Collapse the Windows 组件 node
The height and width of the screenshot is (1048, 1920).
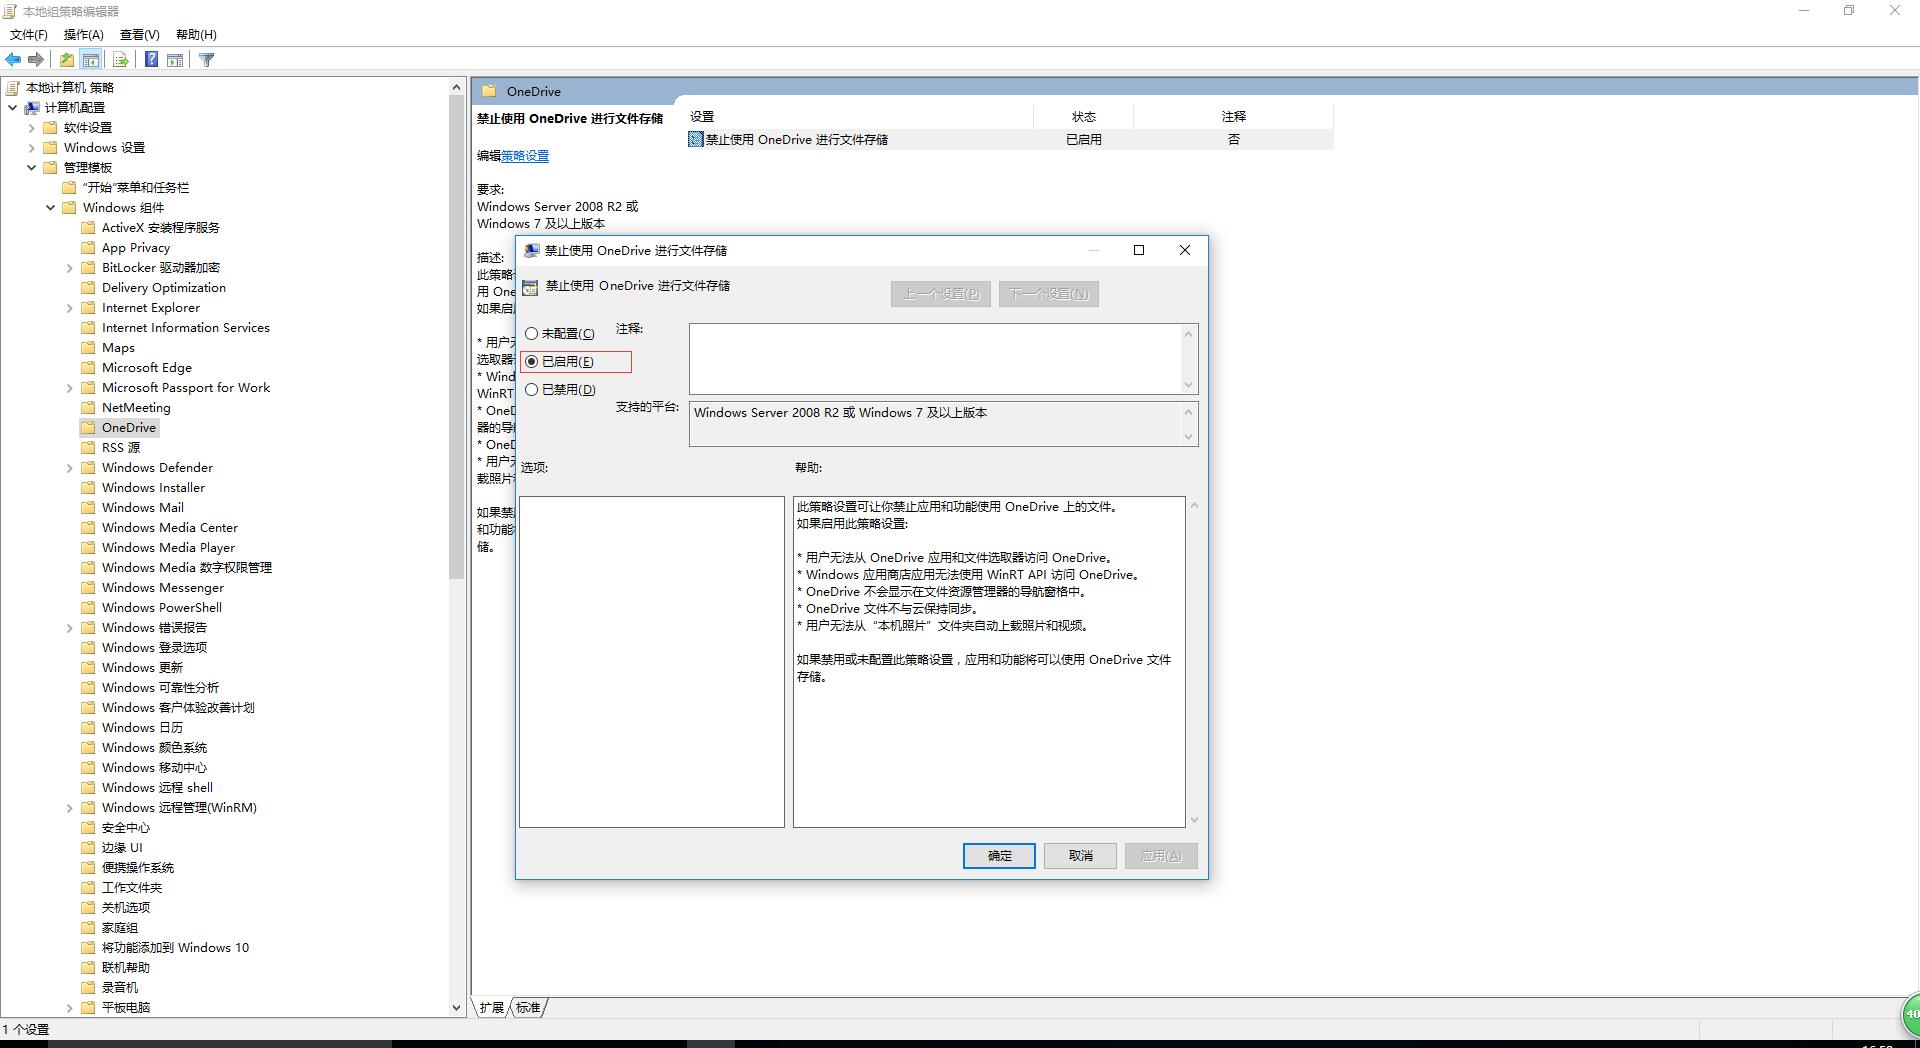point(51,208)
